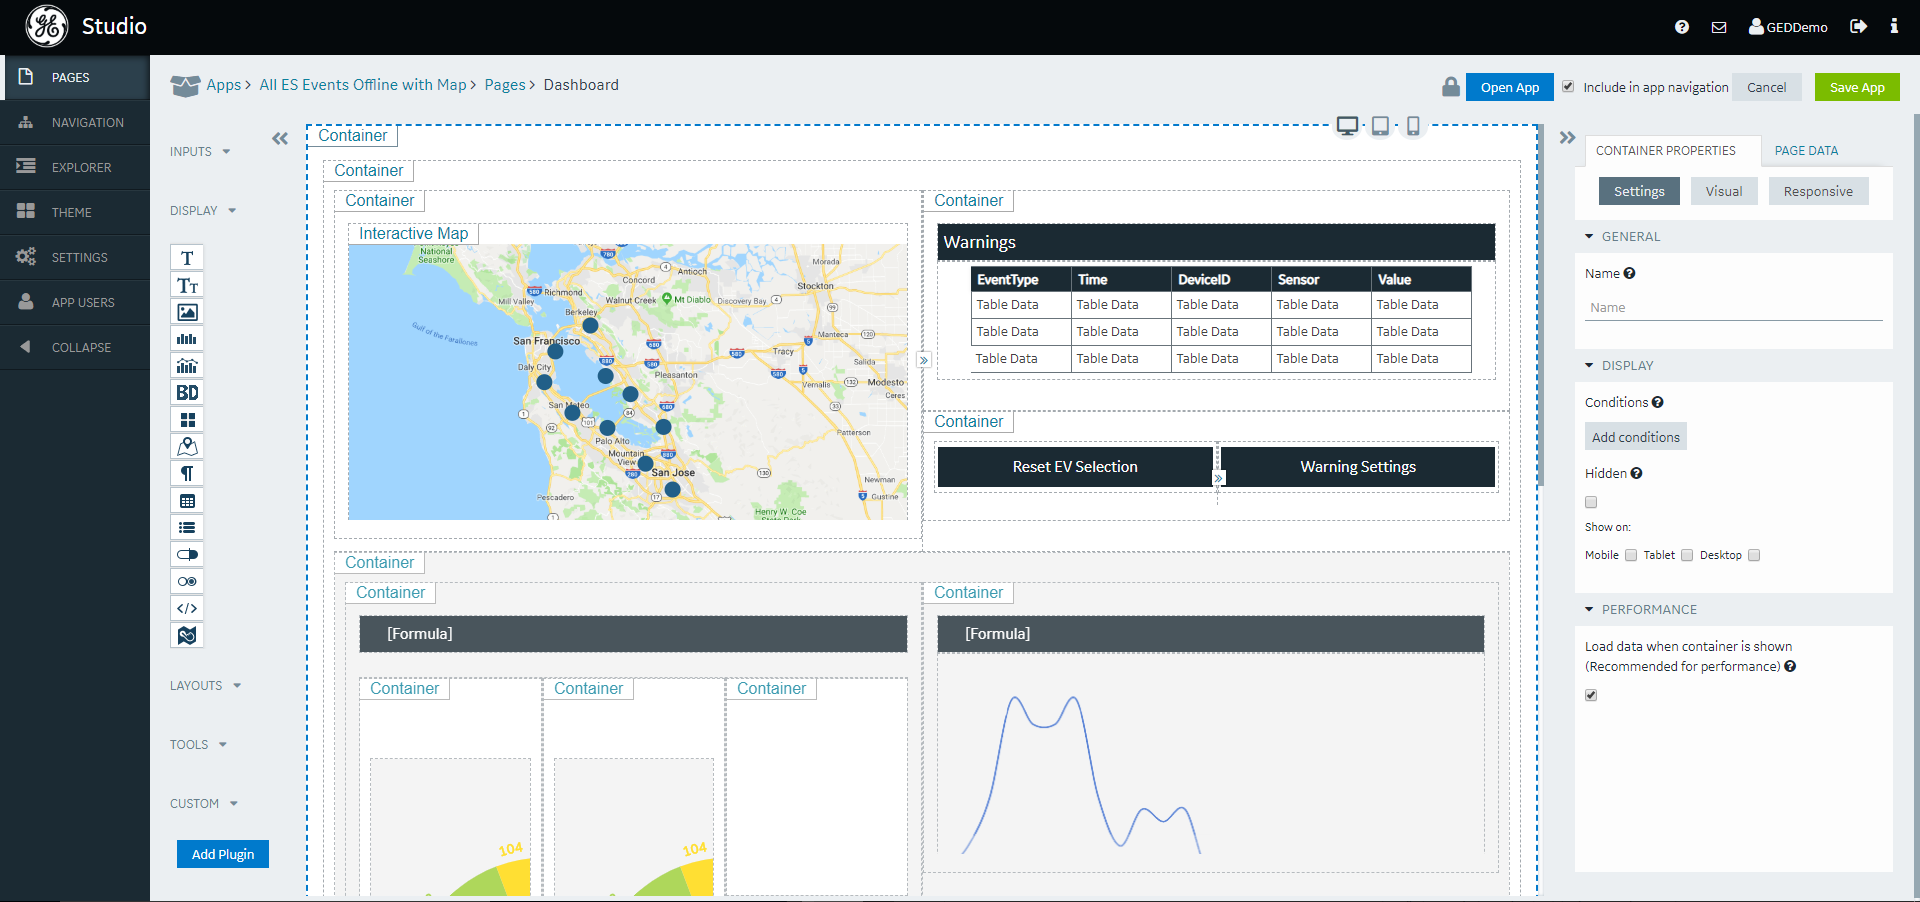This screenshot has width=1920, height=902.
Task: Collapse the Performance section
Action: coord(1590,610)
